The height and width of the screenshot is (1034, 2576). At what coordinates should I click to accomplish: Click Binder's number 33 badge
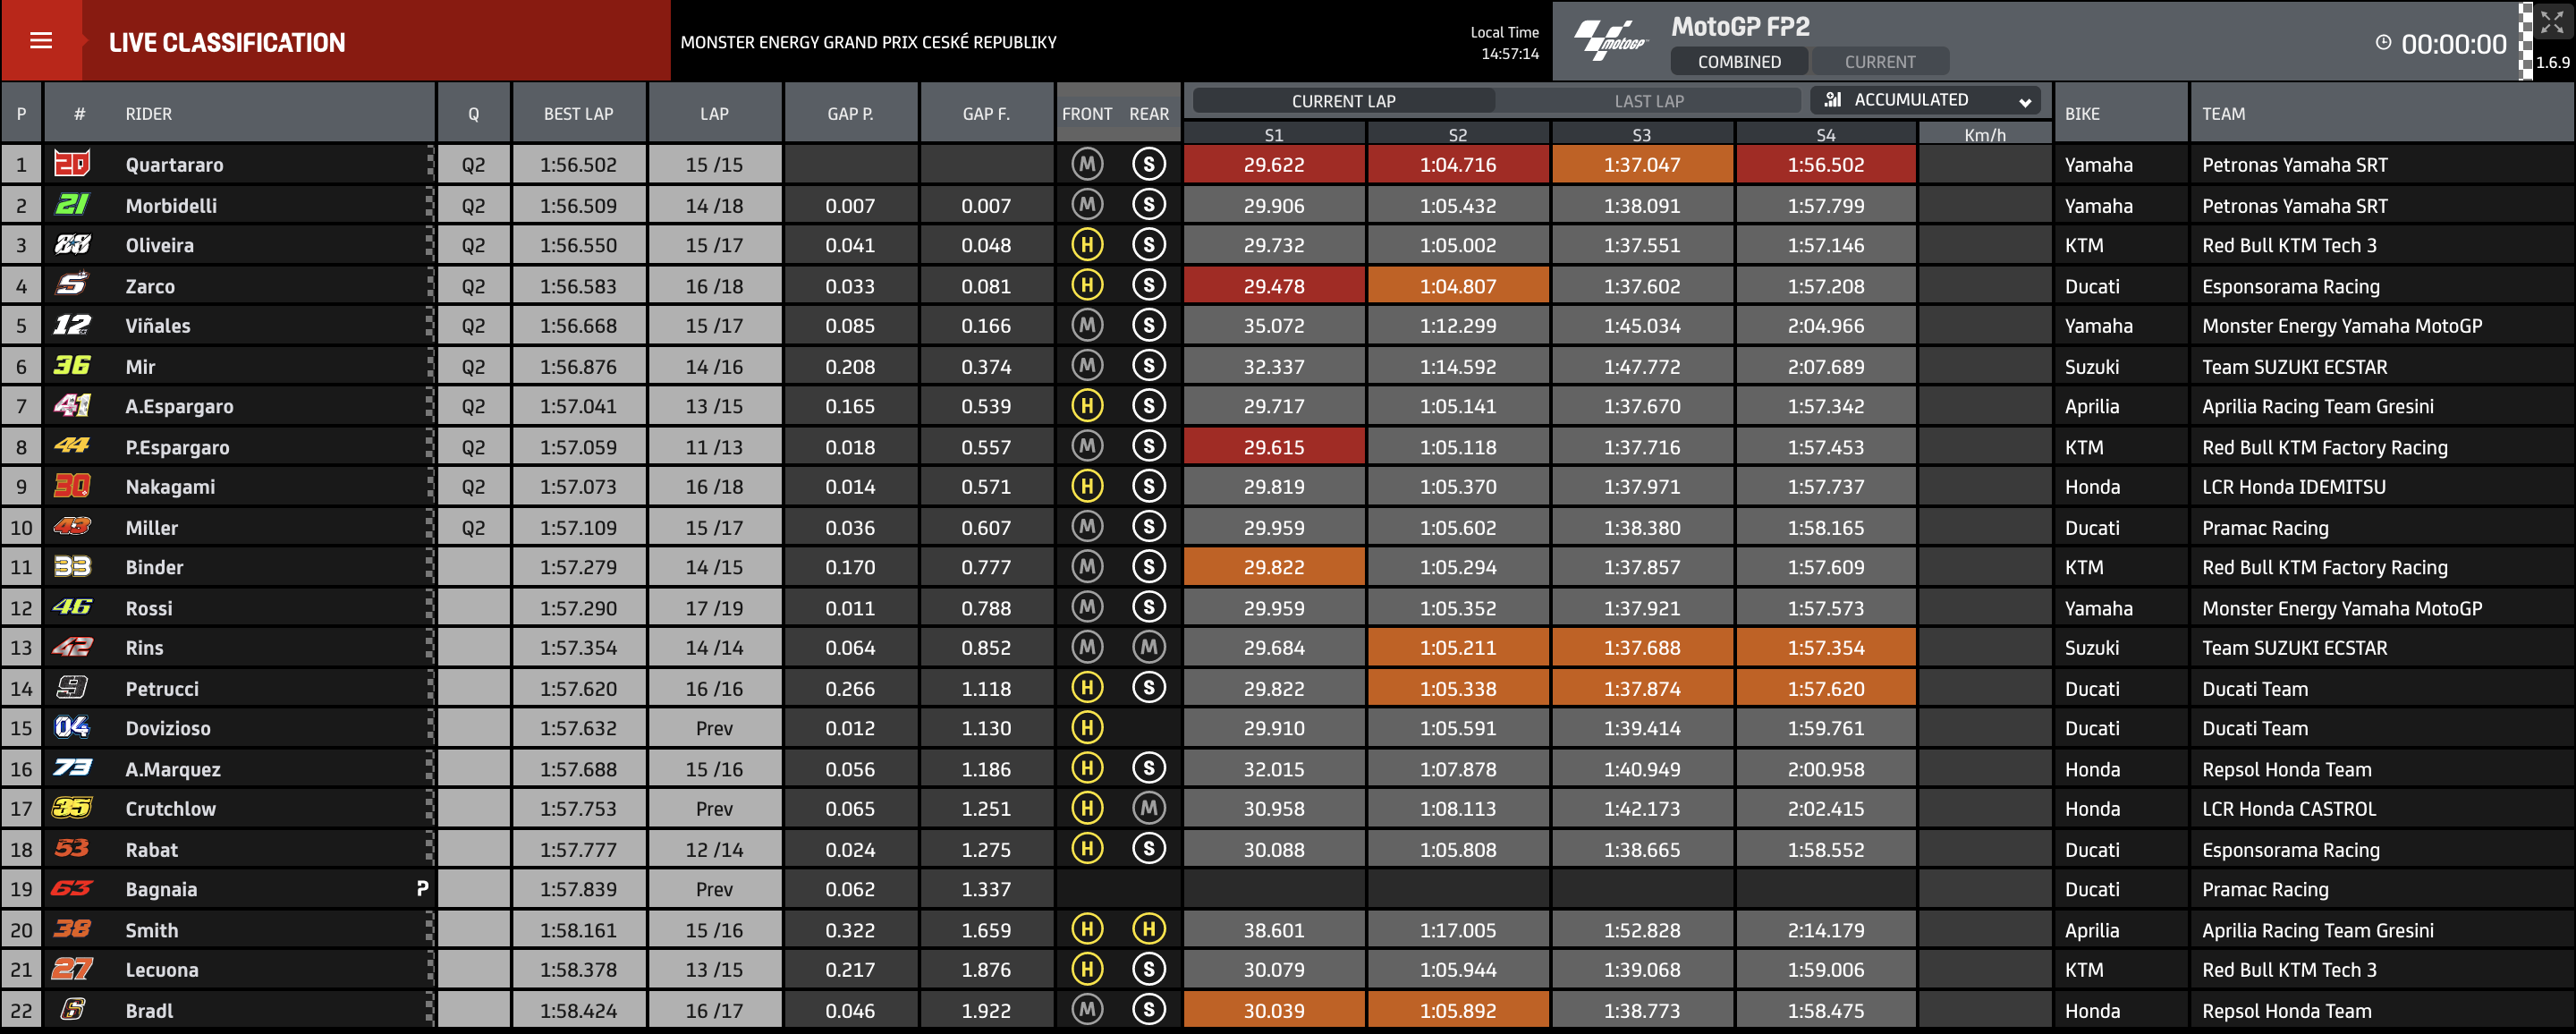click(x=72, y=567)
